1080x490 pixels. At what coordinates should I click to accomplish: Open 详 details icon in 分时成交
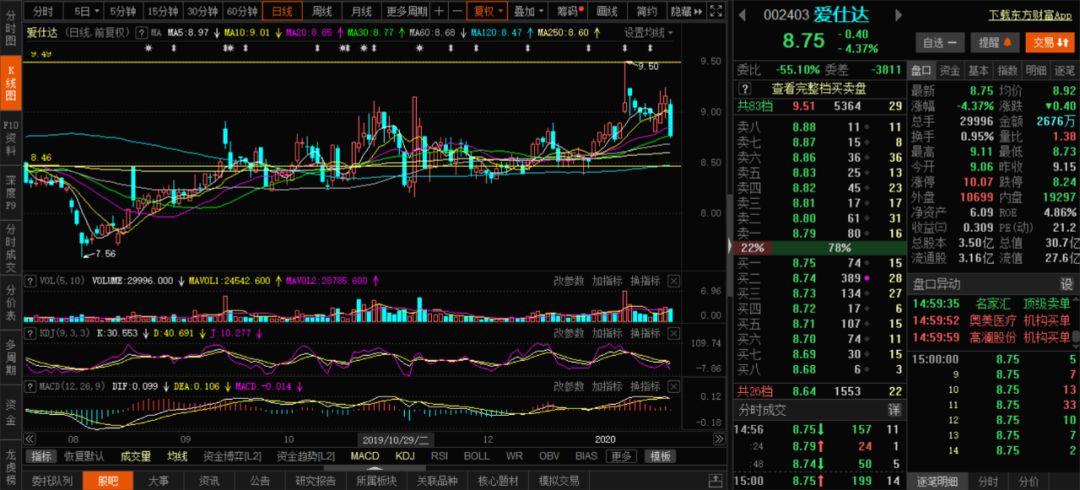pyautogui.click(x=894, y=410)
